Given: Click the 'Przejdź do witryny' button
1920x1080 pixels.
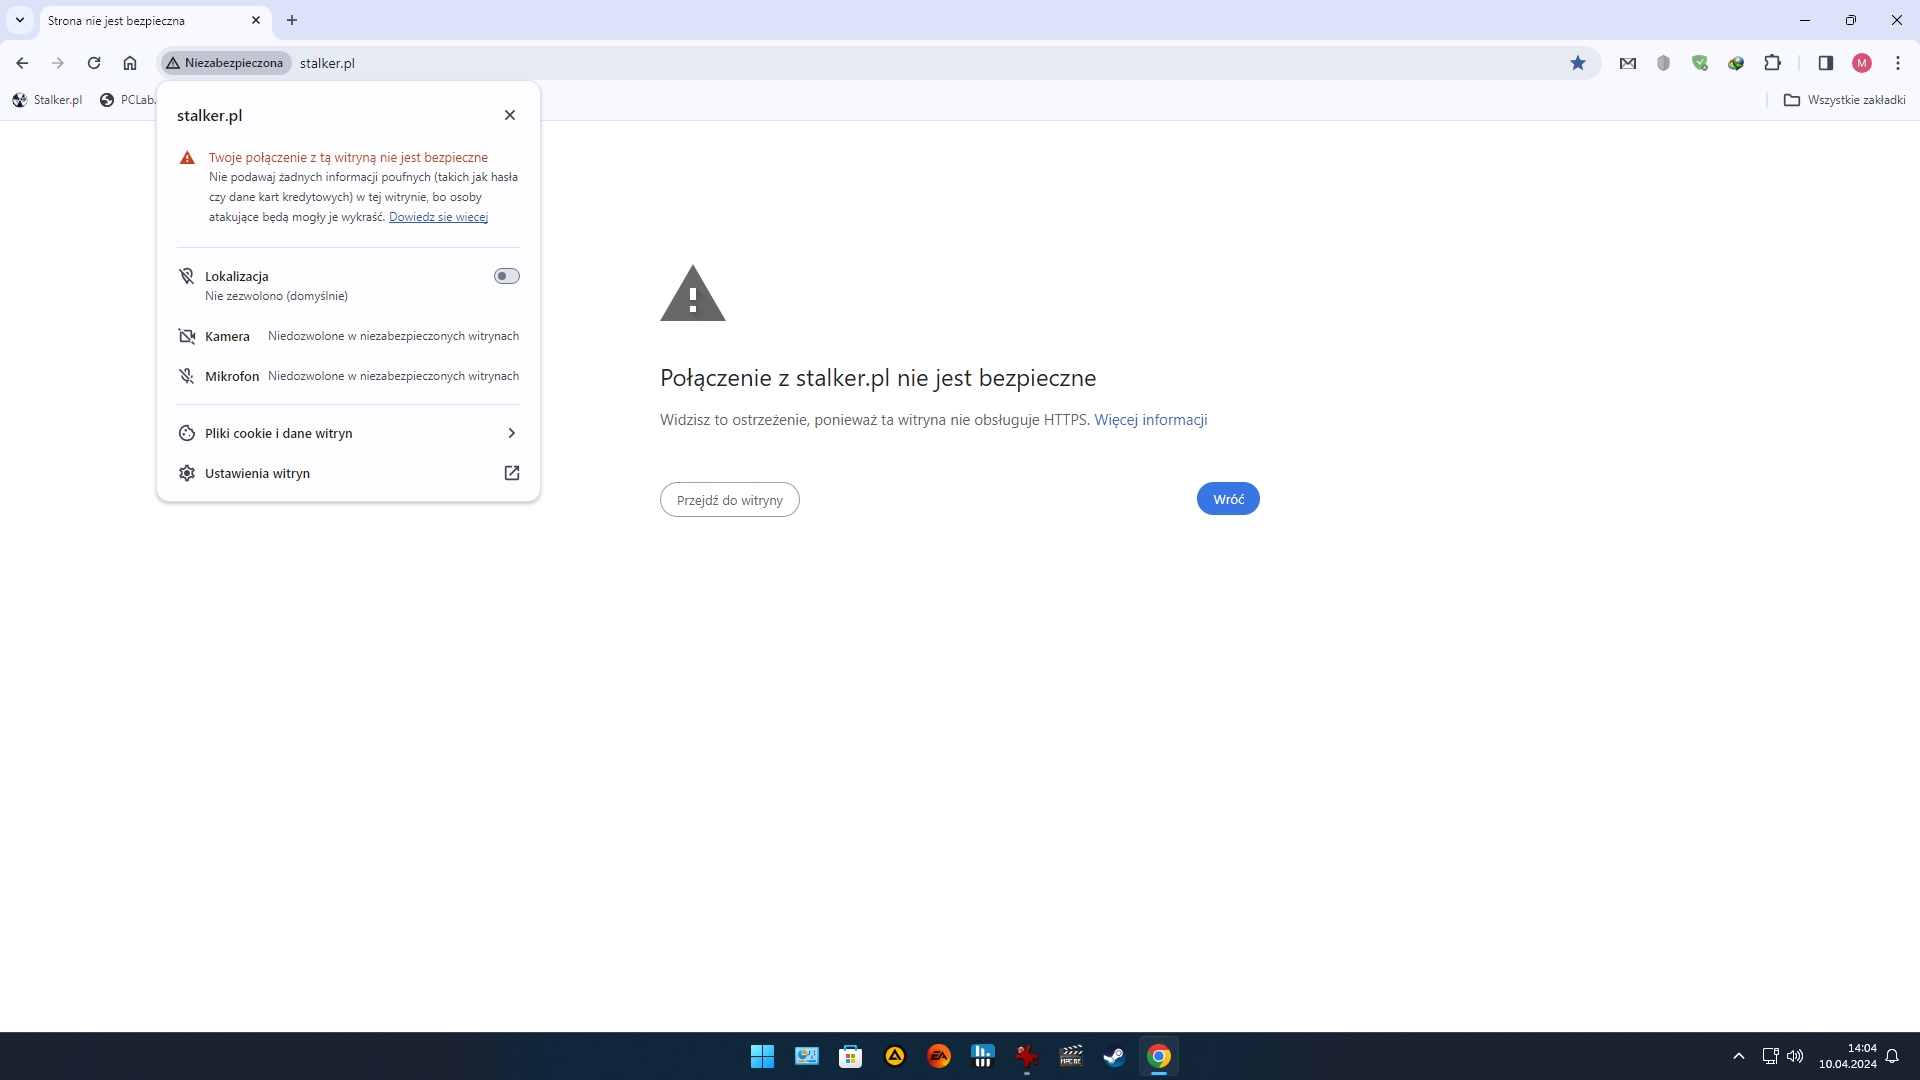Looking at the screenshot, I should click(x=730, y=500).
